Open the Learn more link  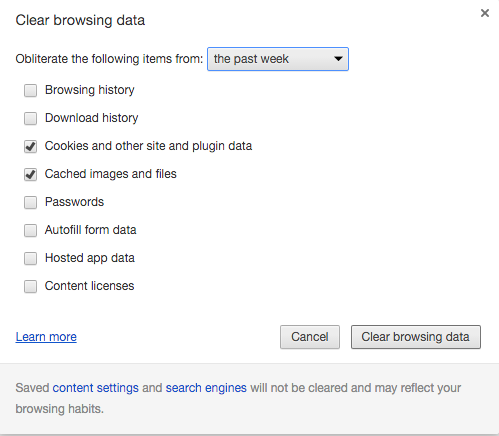tap(46, 337)
